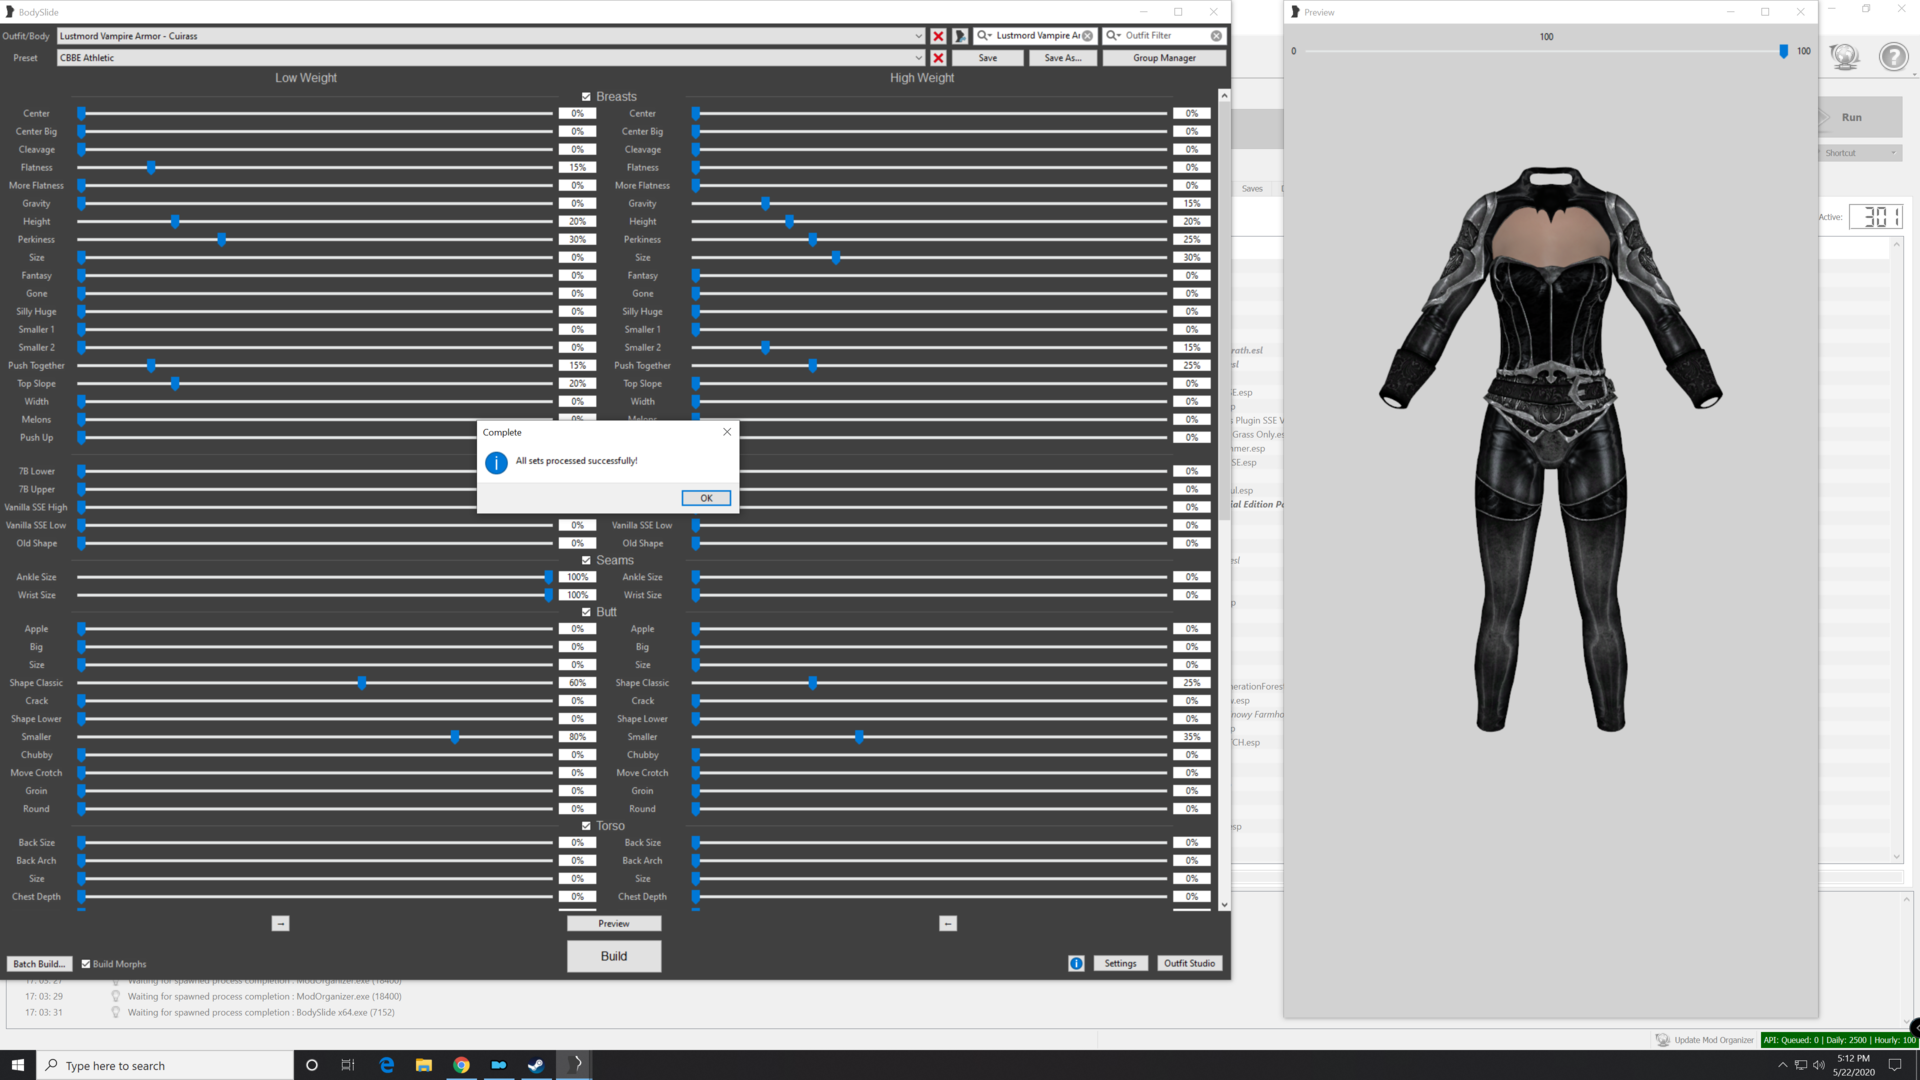
Task: Open BodySlide Settings
Action: tap(1120, 963)
